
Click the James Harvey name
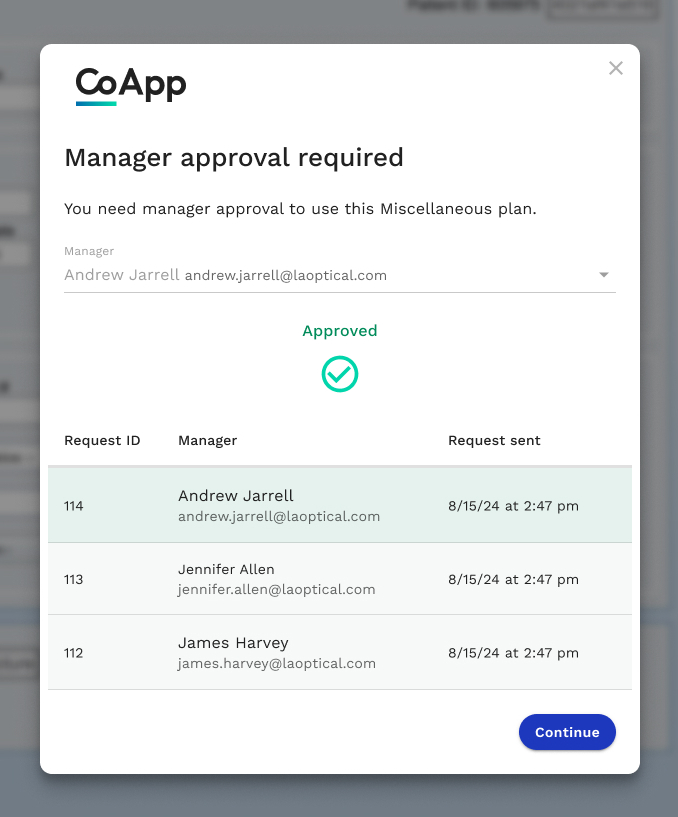coord(233,643)
